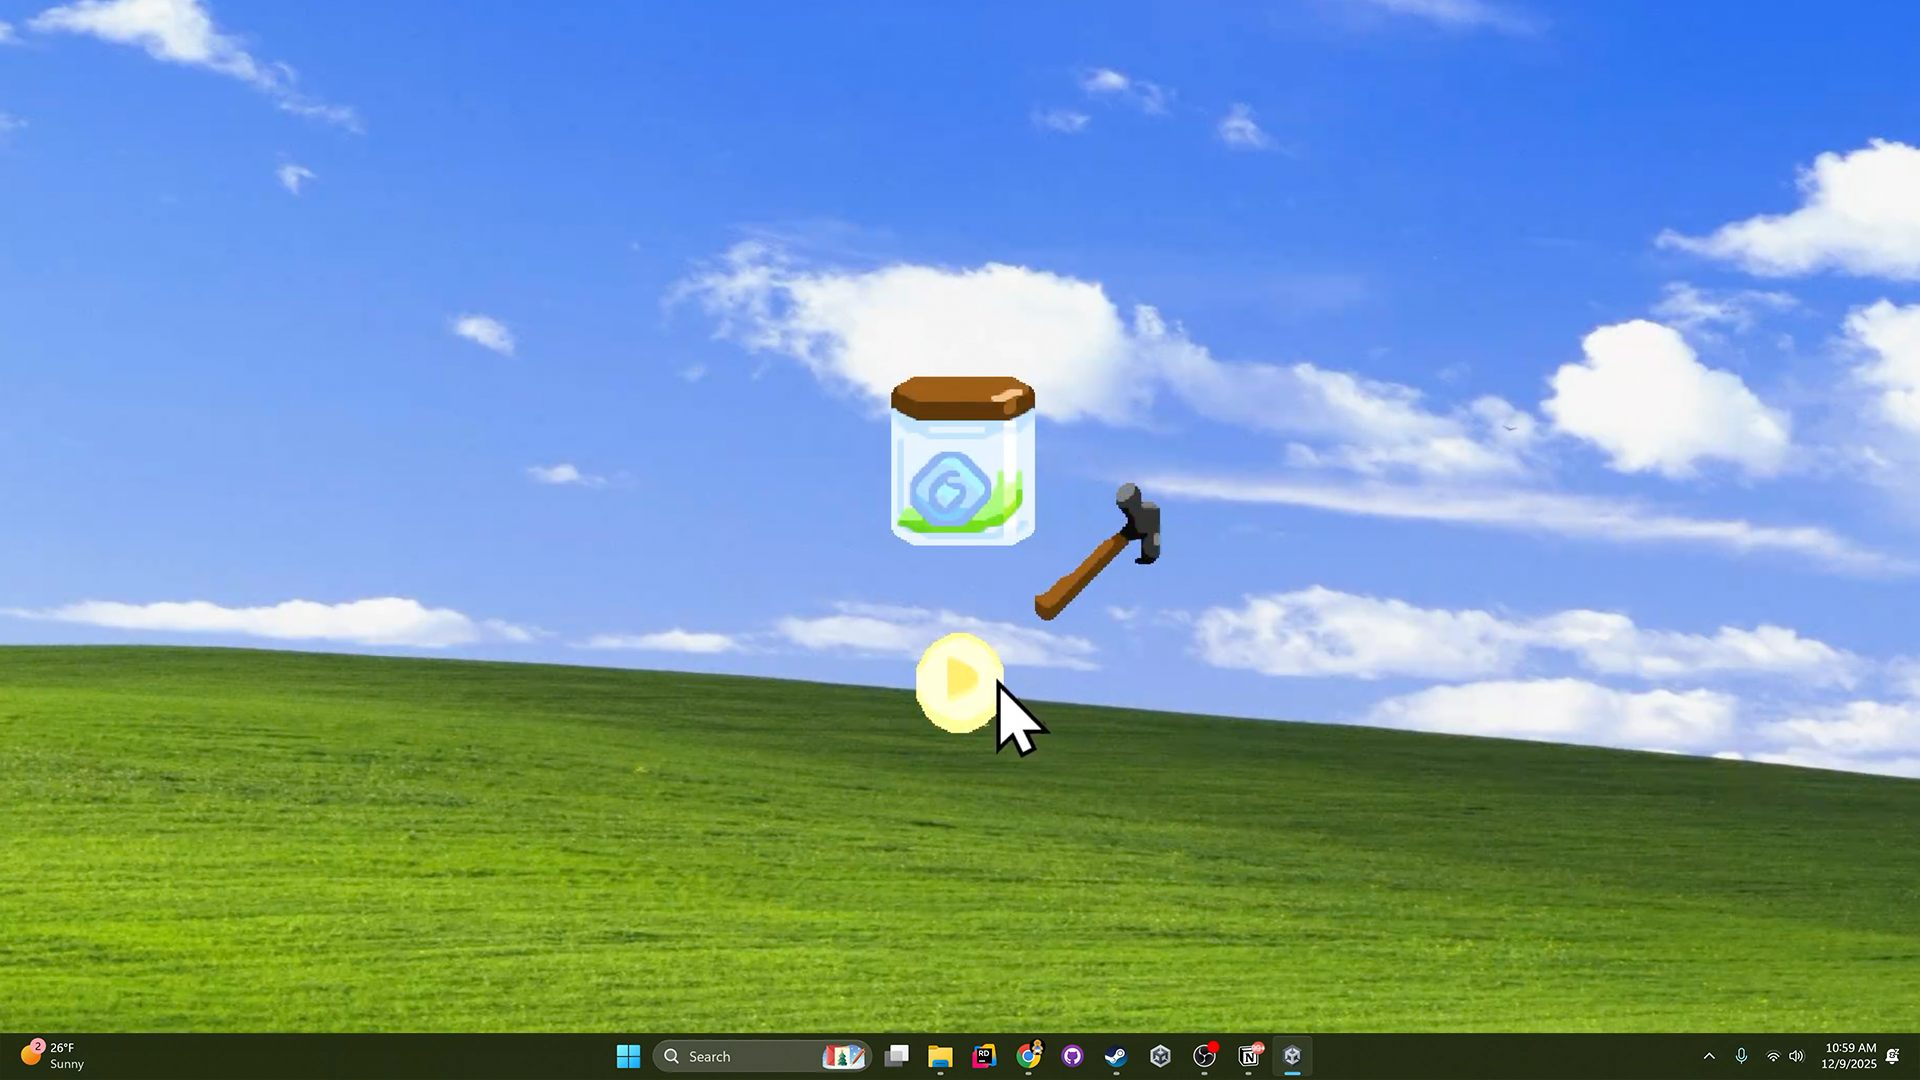This screenshot has width=1920, height=1080.
Task: Toggle Wi-Fi from the system tray
Action: pyautogui.click(x=1773, y=1057)
